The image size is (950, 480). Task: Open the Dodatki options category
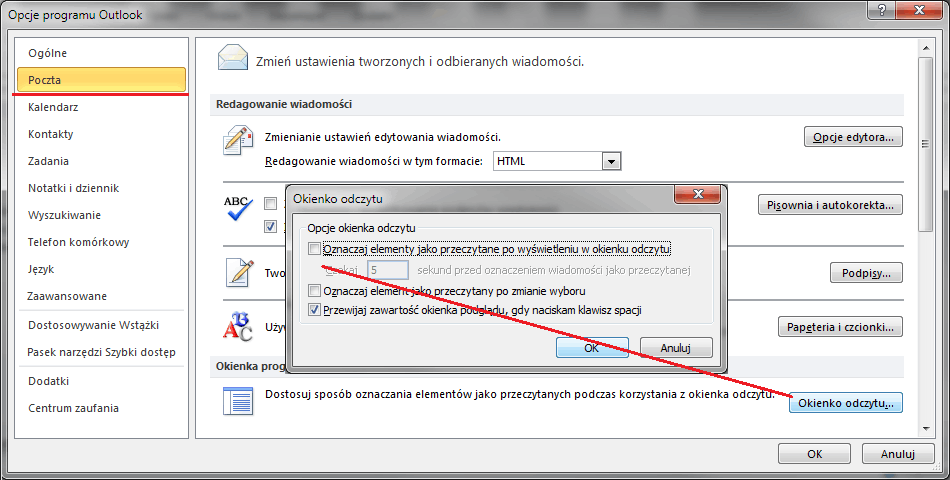[x=101, y=381]
